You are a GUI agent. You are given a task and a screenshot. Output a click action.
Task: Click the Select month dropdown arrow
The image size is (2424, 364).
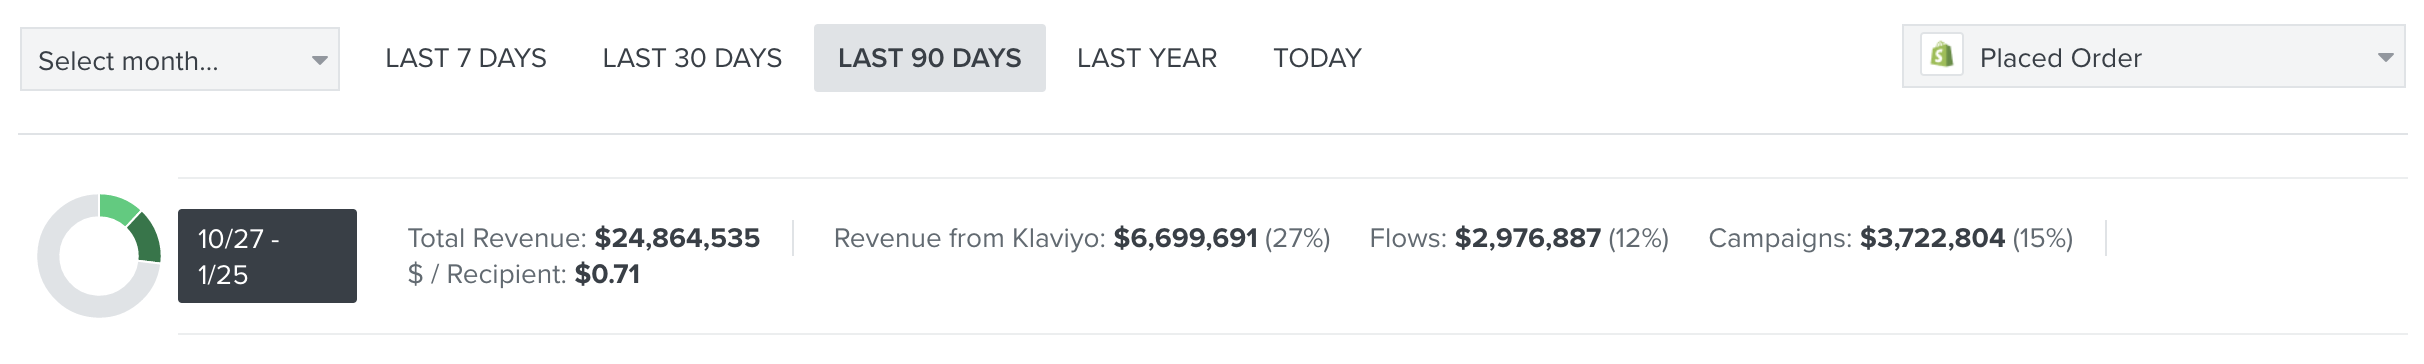click(x=319, y=61)
